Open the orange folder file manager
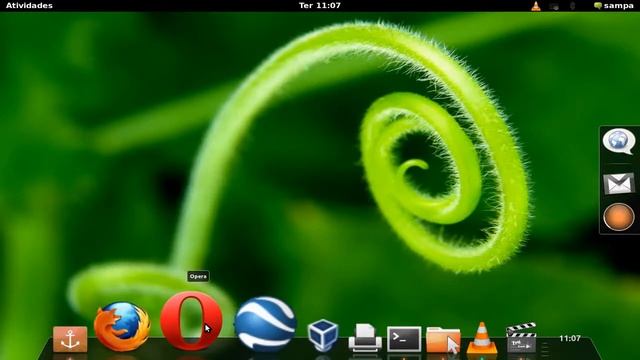 coord(443,339)
